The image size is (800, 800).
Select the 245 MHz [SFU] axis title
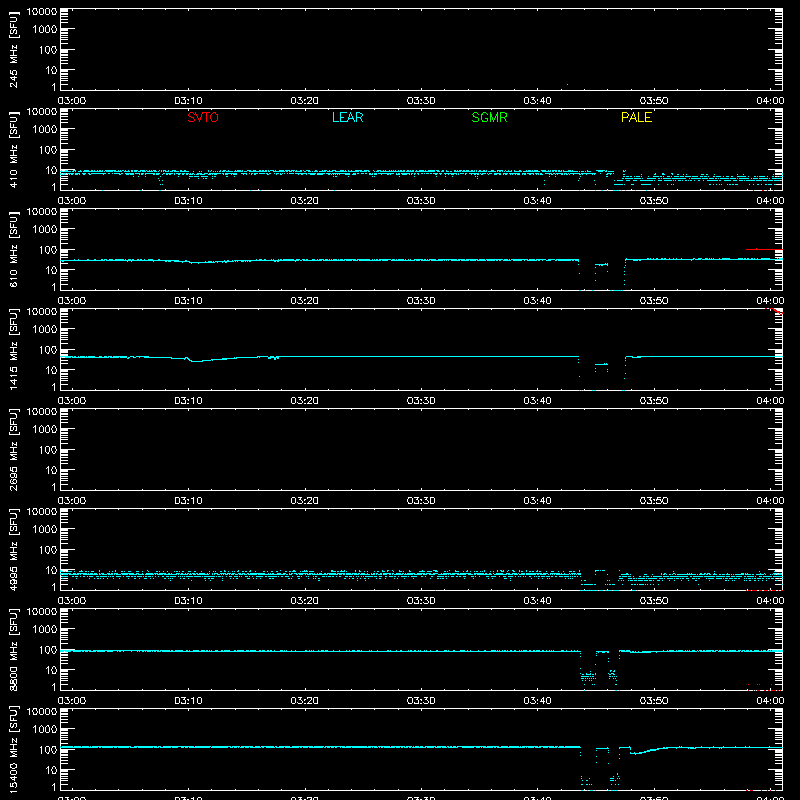(13, 49)
